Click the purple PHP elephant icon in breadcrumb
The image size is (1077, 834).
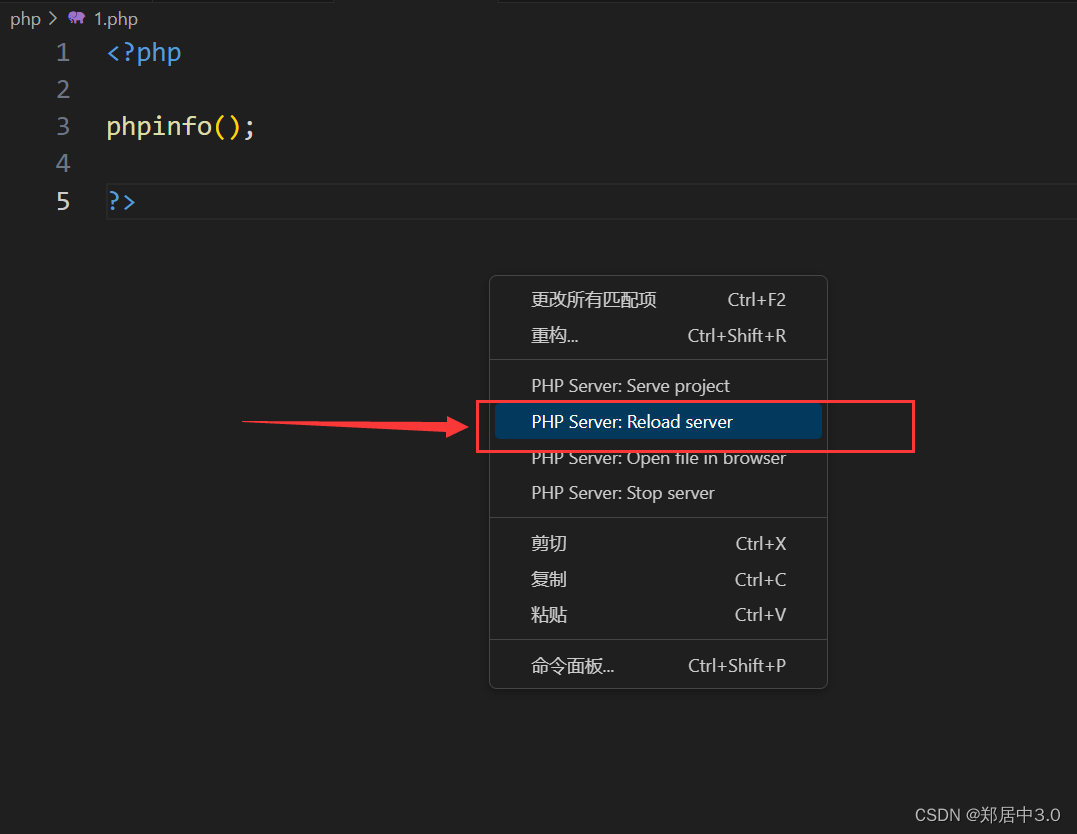pyautogui.click(x=77, y=18)
